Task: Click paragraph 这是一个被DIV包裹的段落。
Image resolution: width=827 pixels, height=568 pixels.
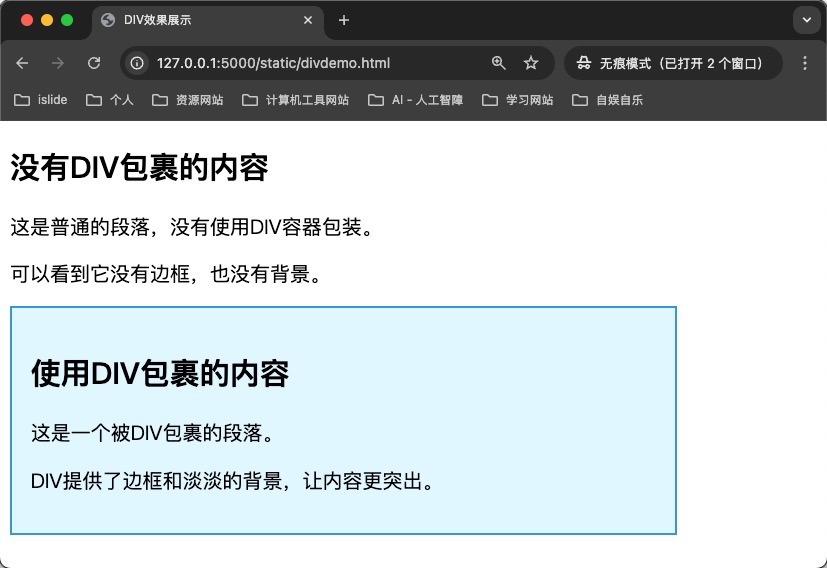Action: (x=152, y=433)
